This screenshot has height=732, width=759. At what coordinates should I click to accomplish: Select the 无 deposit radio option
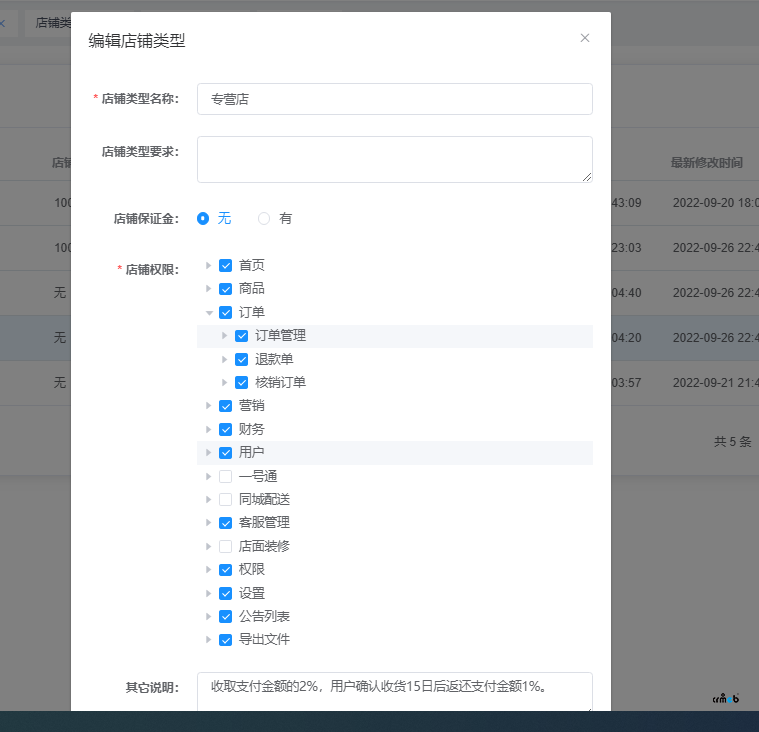click(x=204, y=218)
